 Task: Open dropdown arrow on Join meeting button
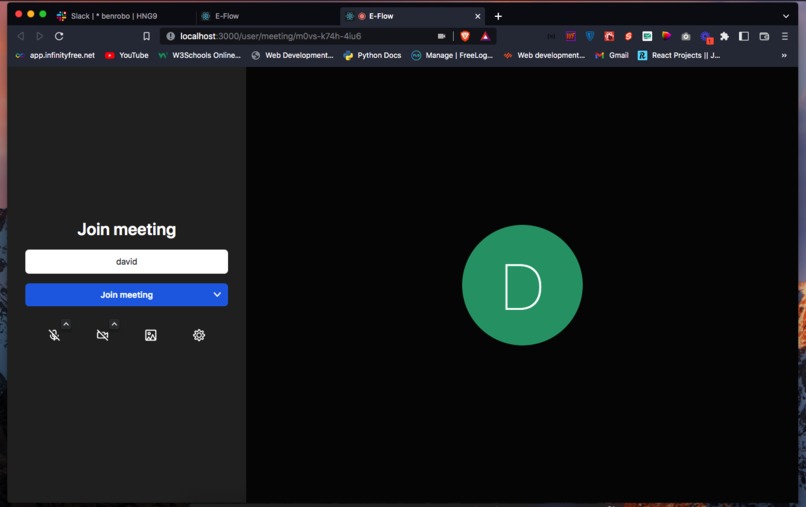click(217, 295)
